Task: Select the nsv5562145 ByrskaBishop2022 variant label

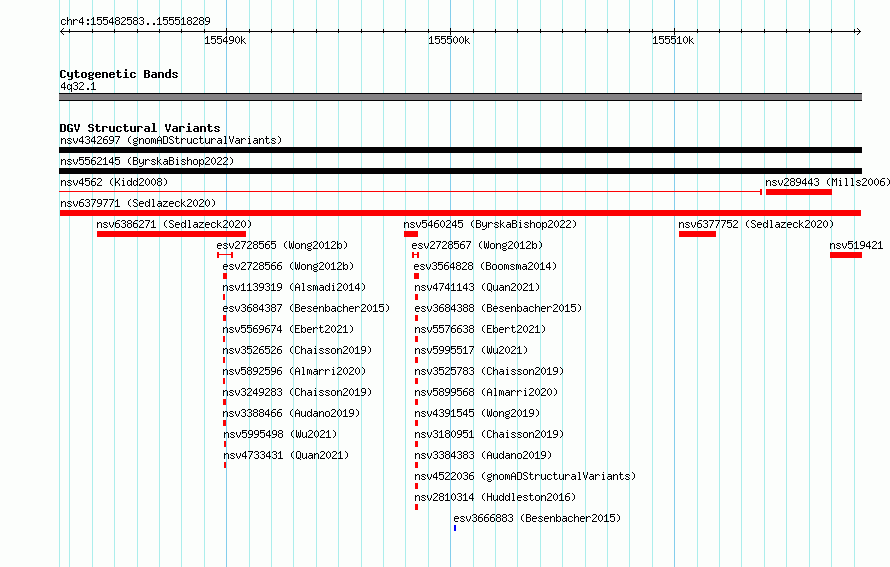Action: pyautogui.click(x=147, y=161)
